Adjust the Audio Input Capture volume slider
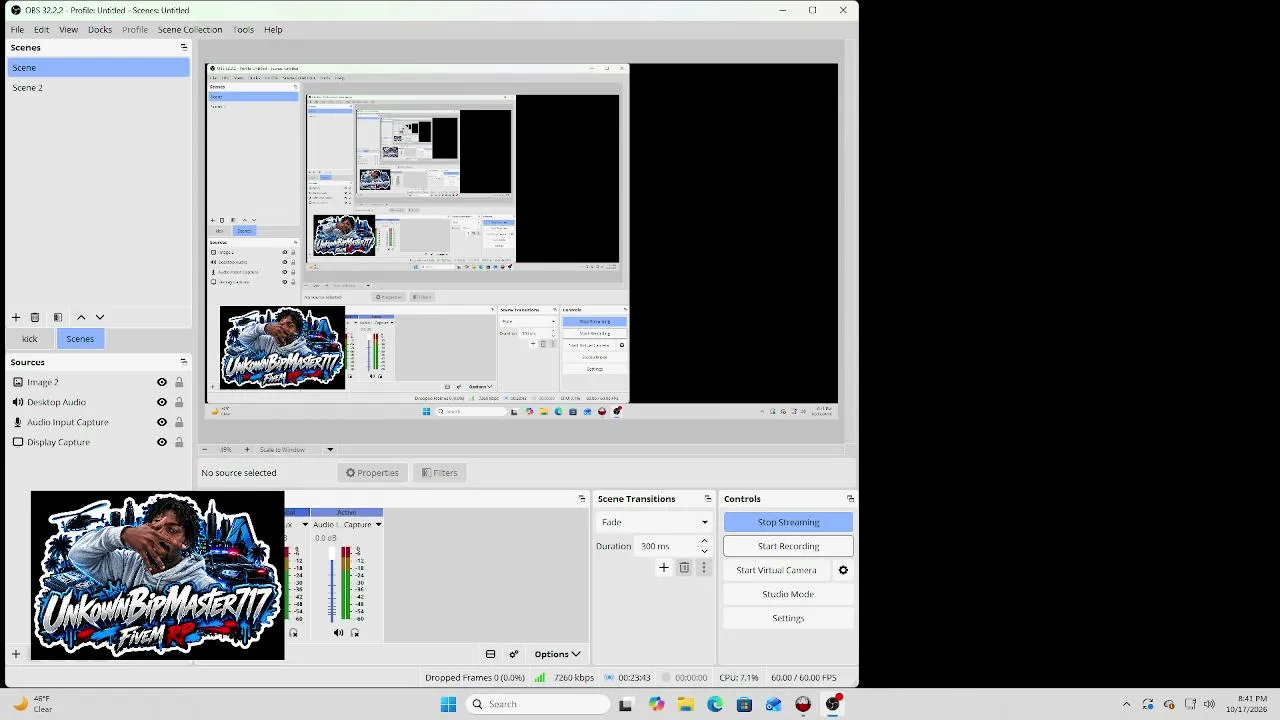This screenshot has height=720, width=1280. [332, 584]
